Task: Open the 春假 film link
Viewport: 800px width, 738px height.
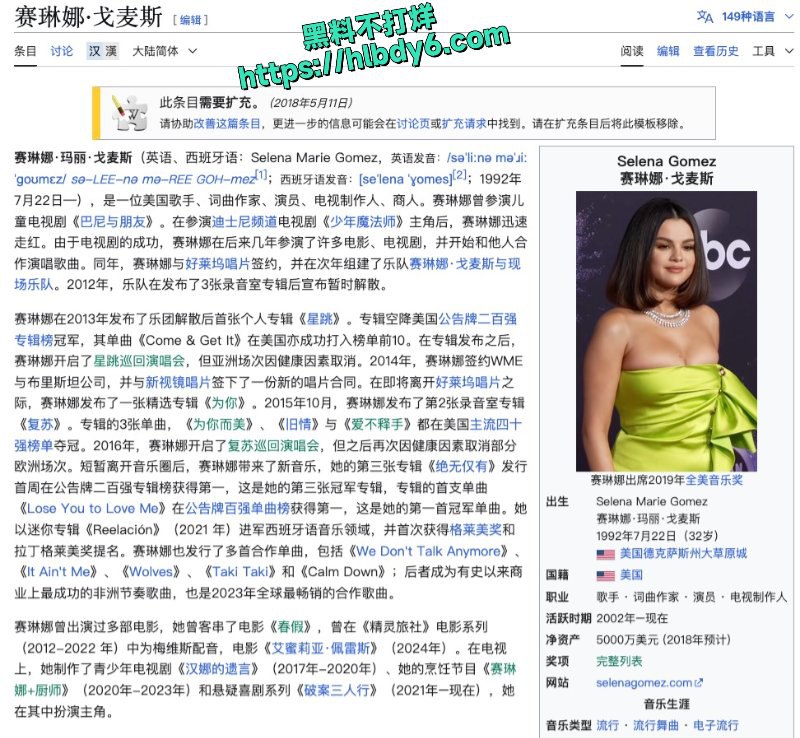Action: pyautogui.click(x=290, y=627)
